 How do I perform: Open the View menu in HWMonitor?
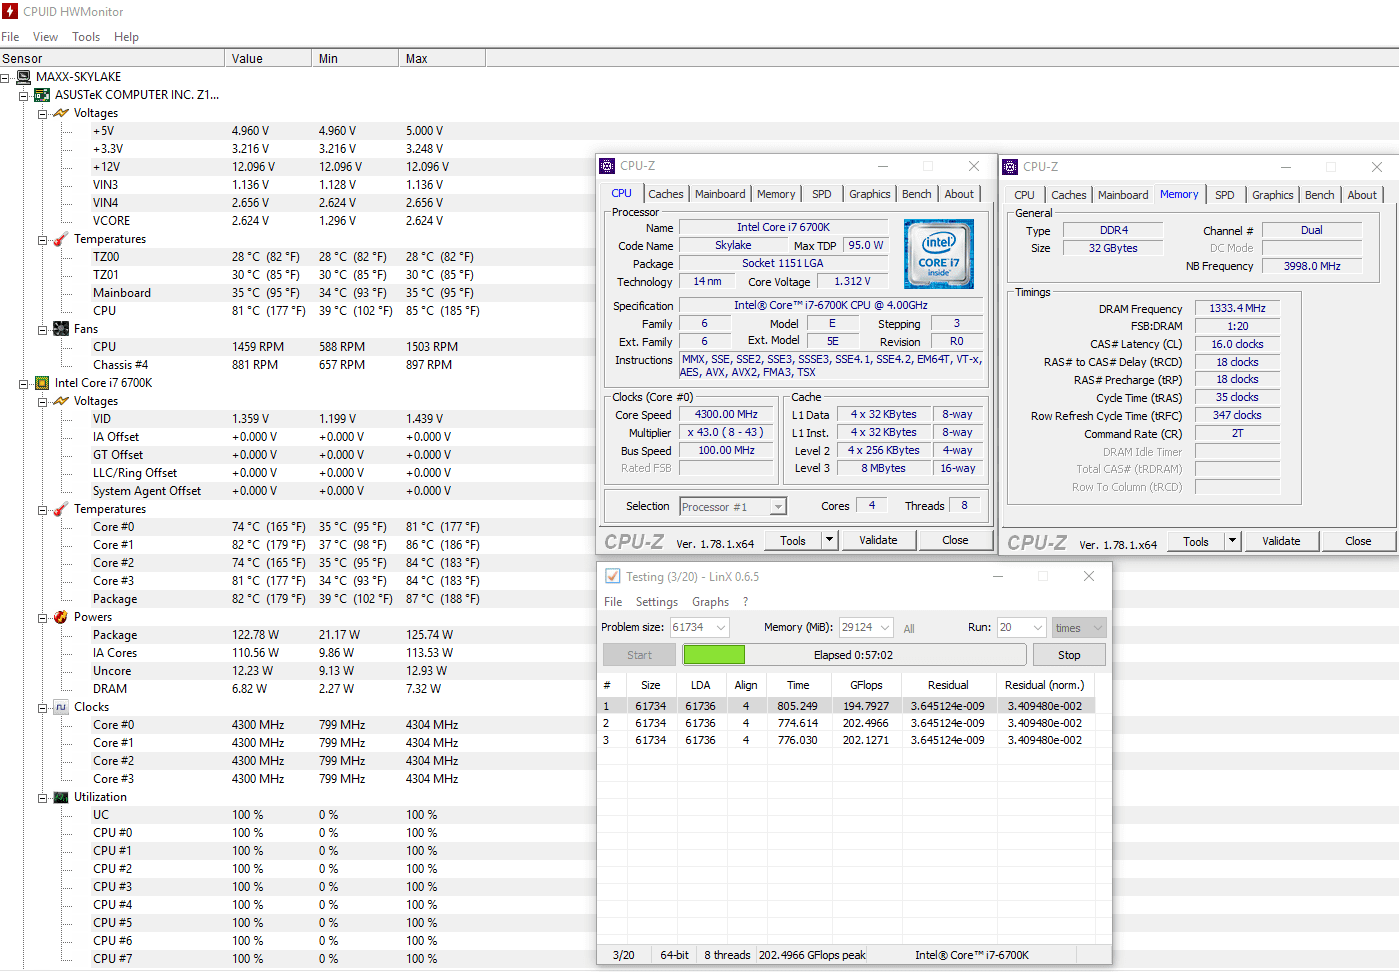click(x=45, y=37)
